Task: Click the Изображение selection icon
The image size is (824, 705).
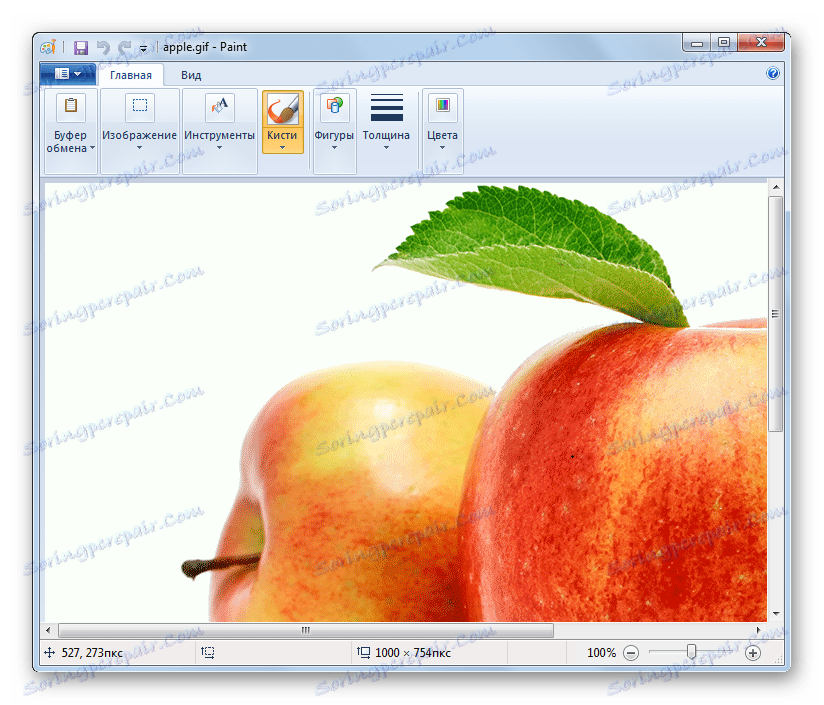Action: click(x=140, y=106)
